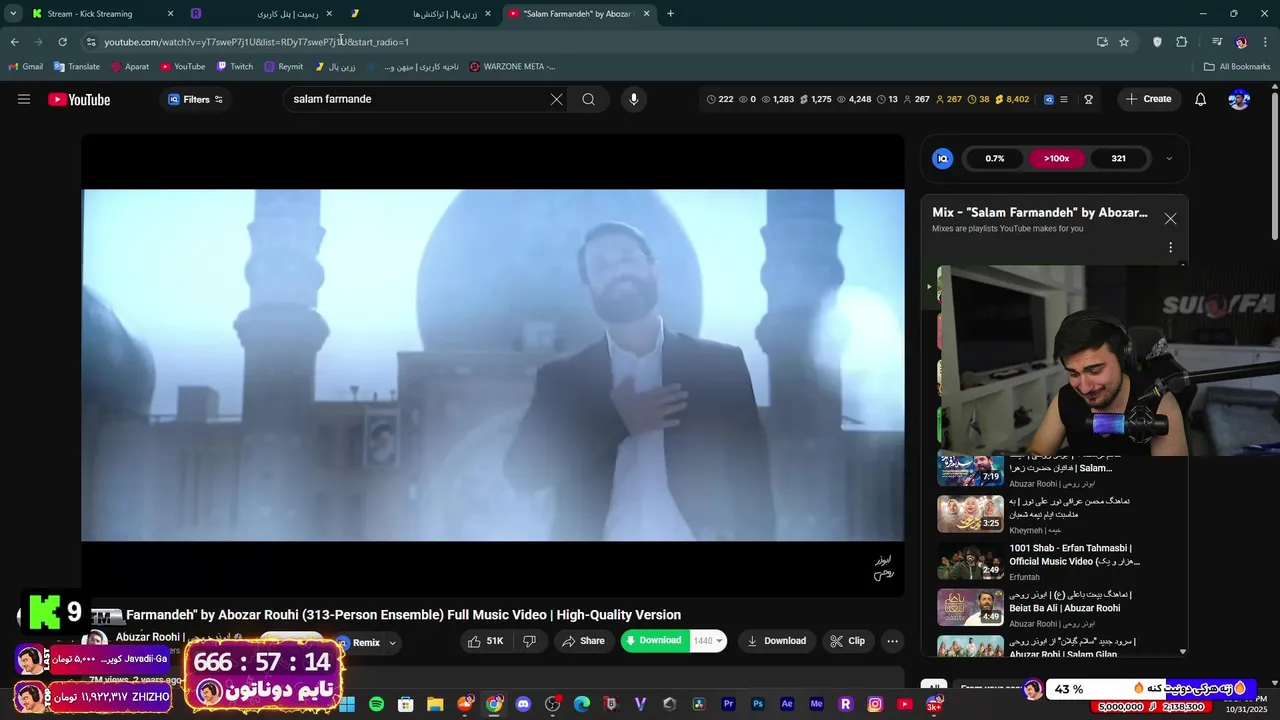Open Aparat bookmark
The height and width of the screenshot is (720, 1280).
pyautogui.click(x=130, y=67)
